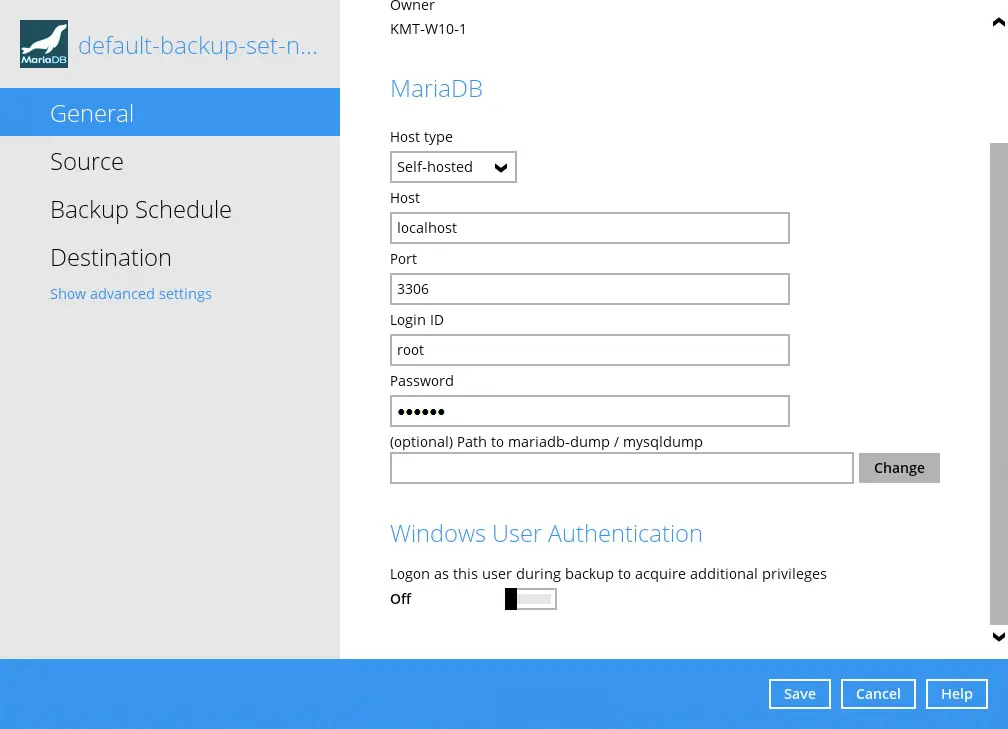Go to the Backup Schedule section

[170, 209]
